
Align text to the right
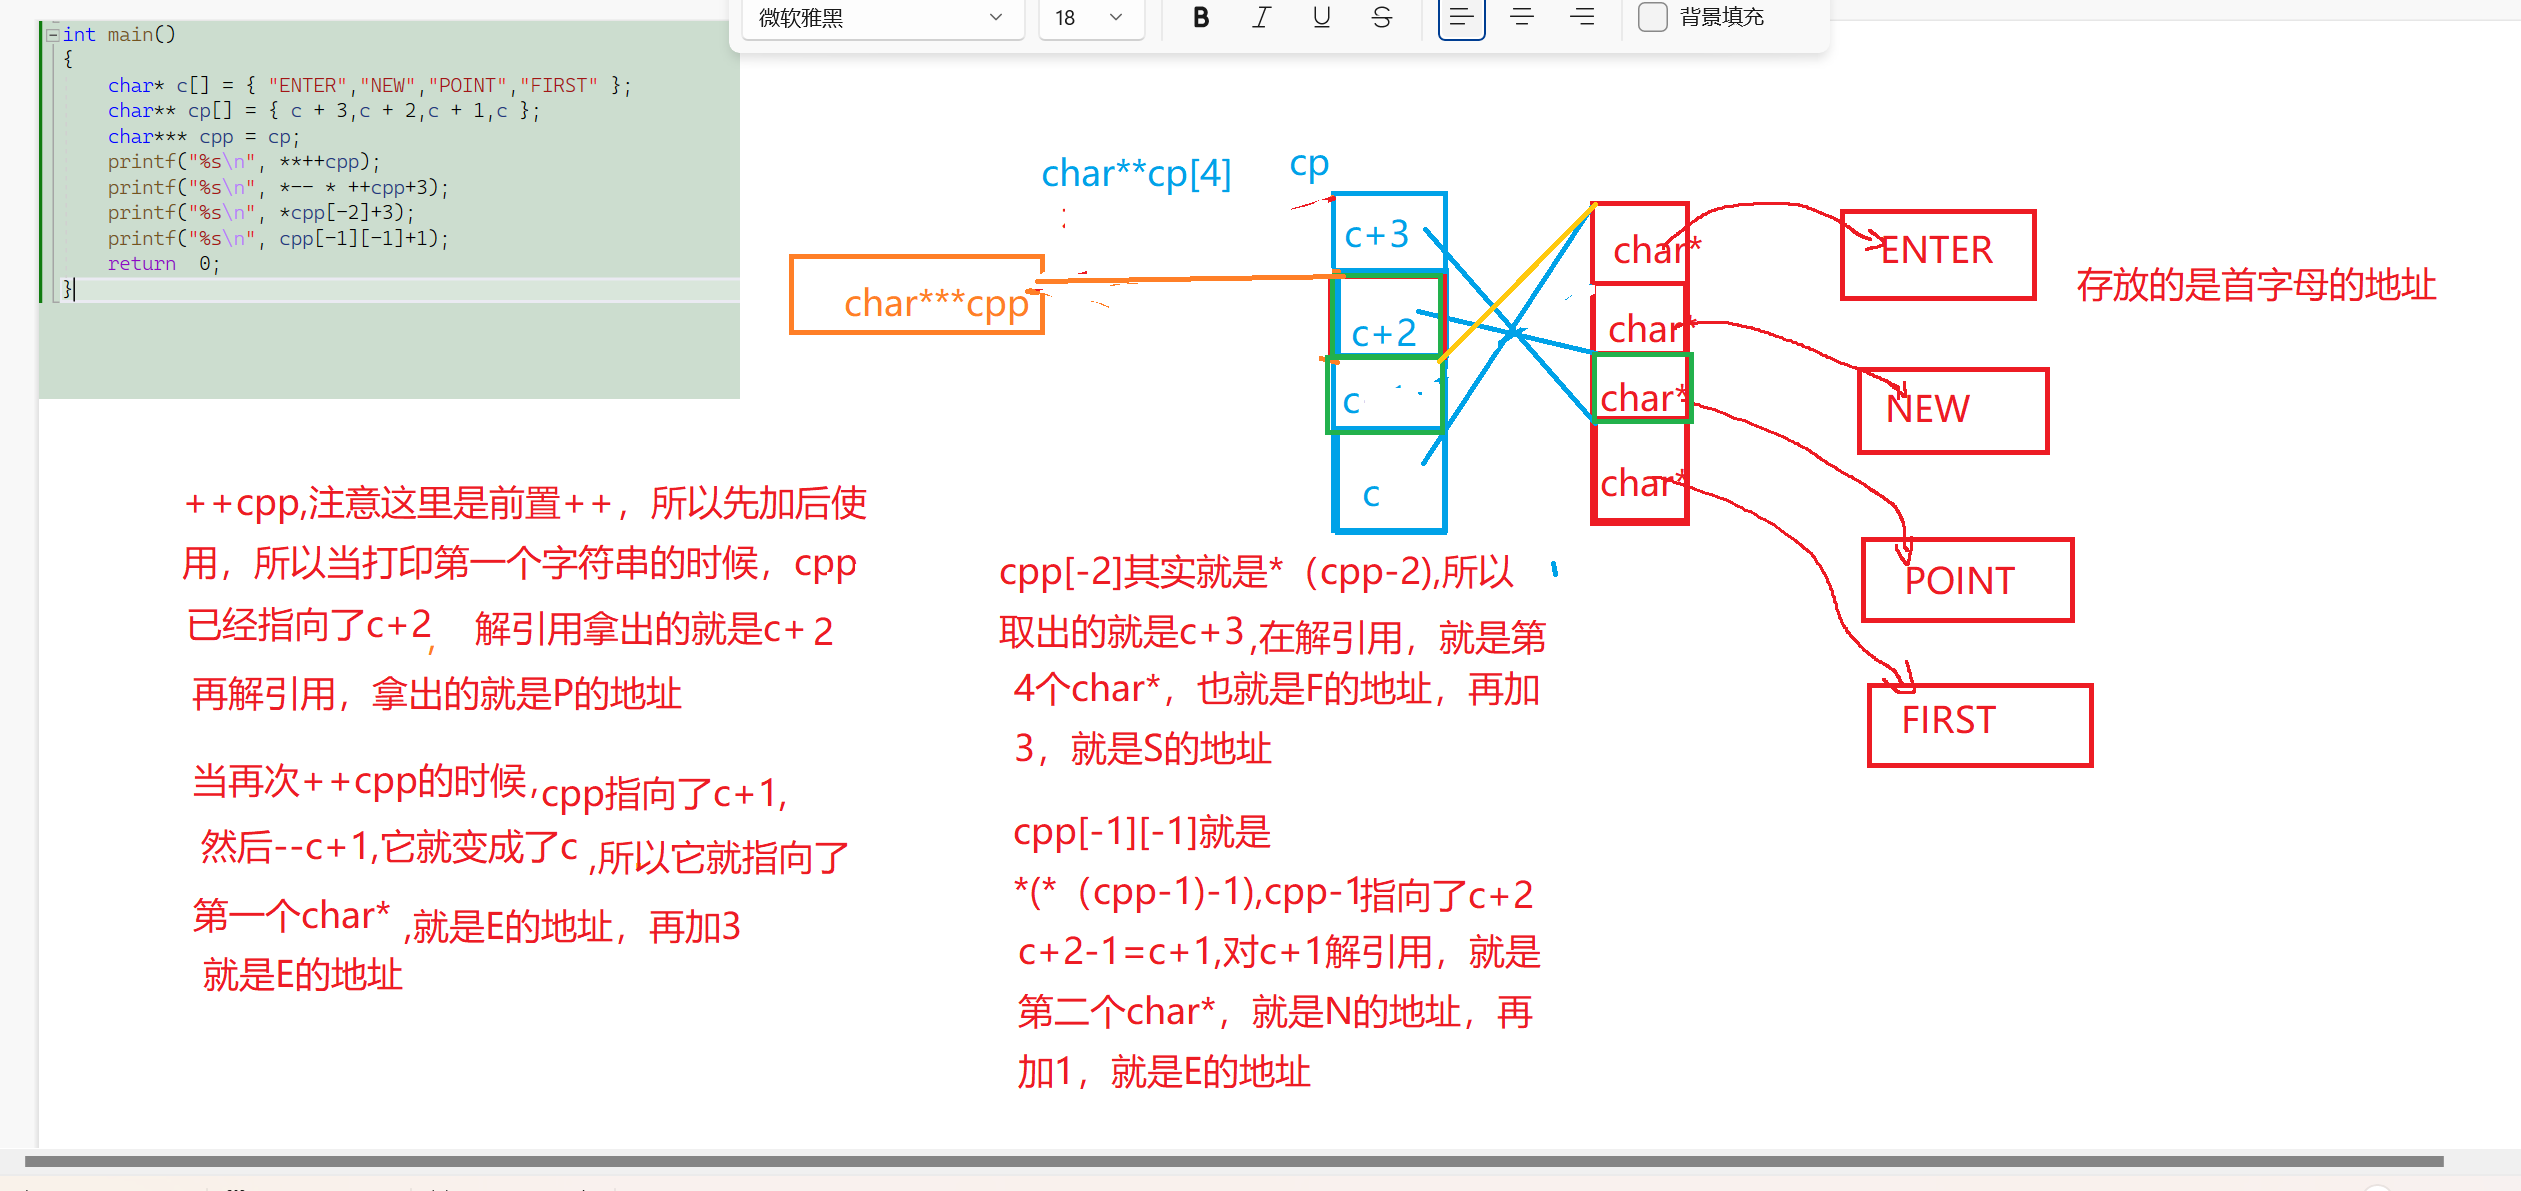pos(1581,17)
